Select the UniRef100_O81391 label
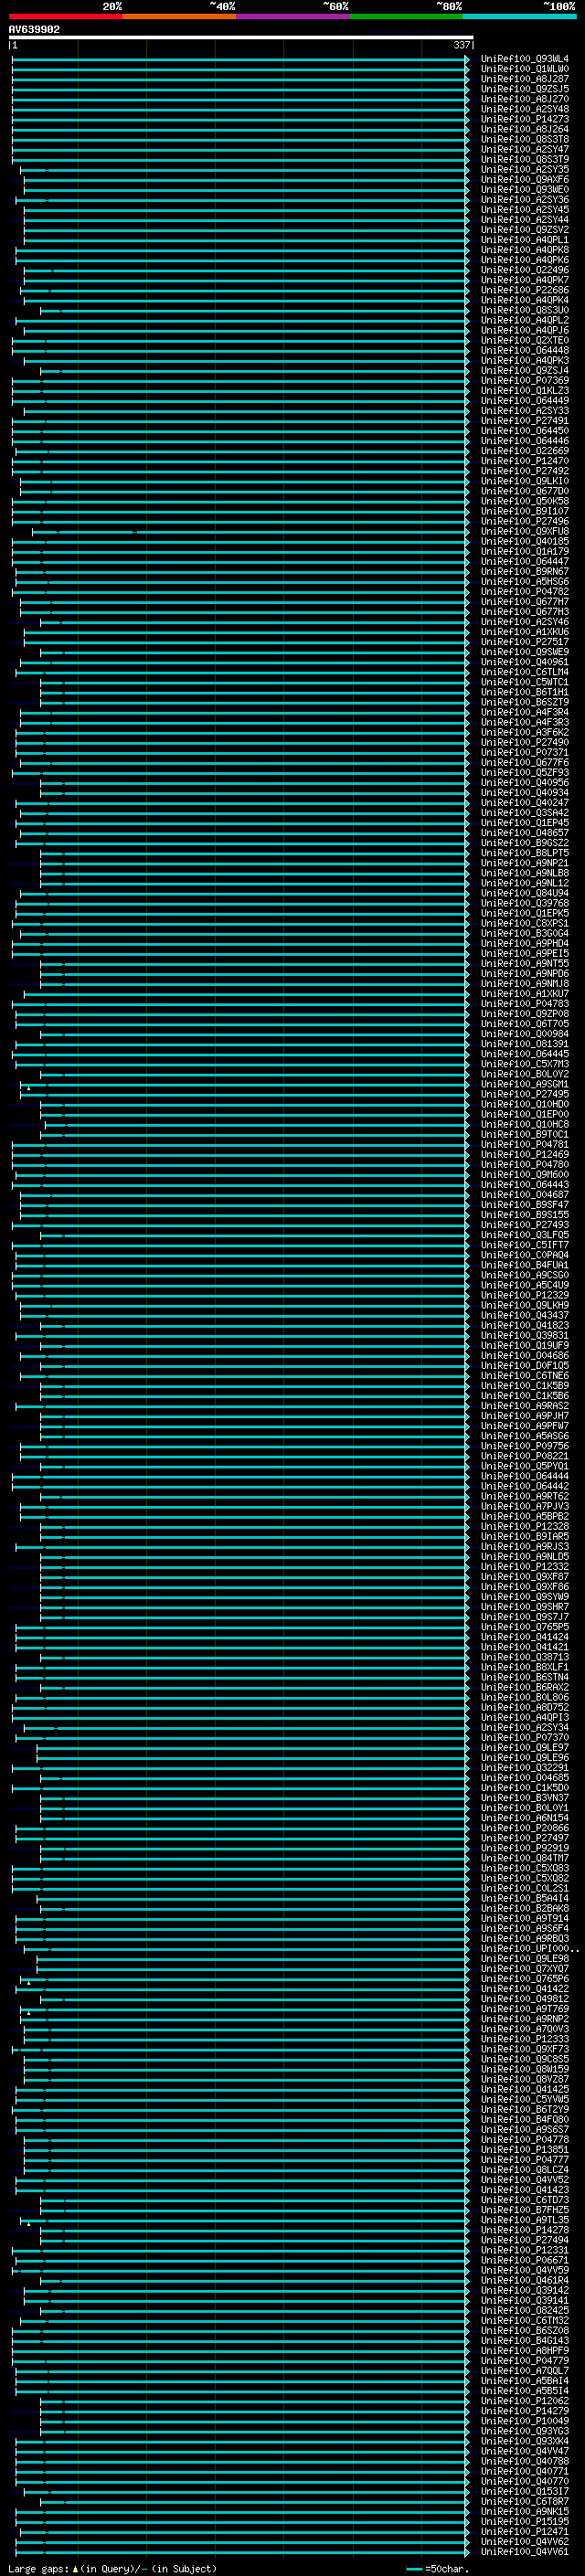 point(525,1044)
